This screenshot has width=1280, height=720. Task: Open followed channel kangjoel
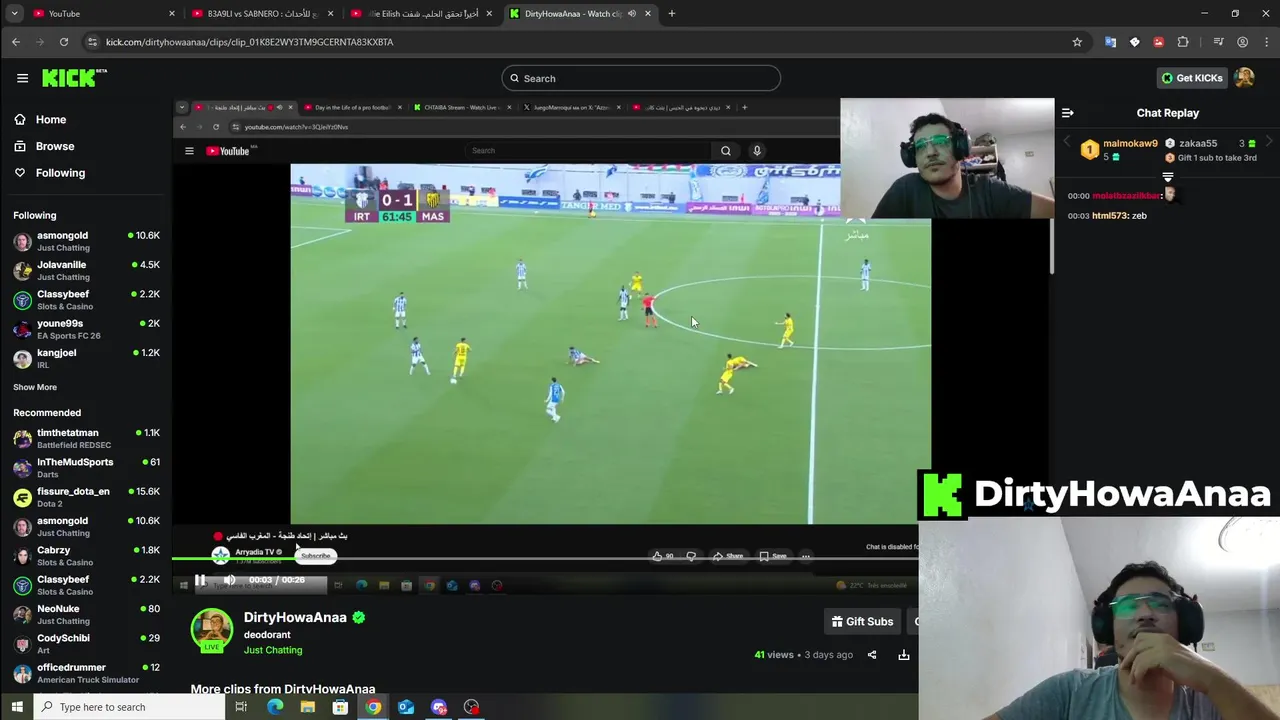57,352
